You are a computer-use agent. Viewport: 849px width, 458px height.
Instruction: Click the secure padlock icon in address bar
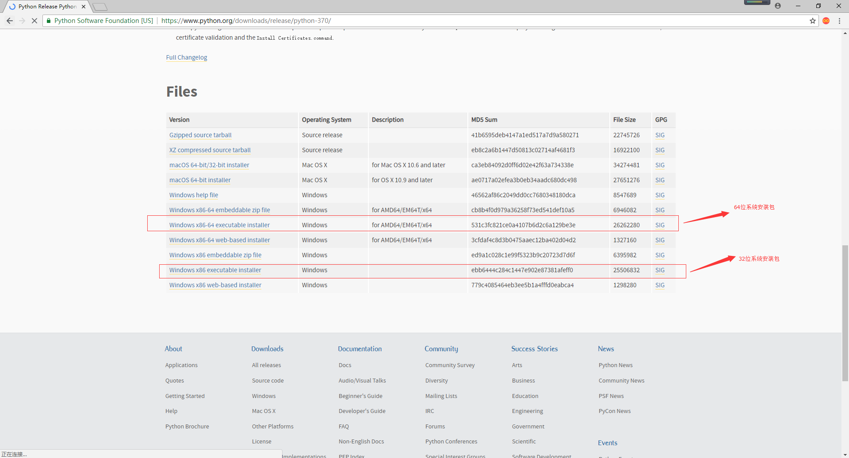49,21
